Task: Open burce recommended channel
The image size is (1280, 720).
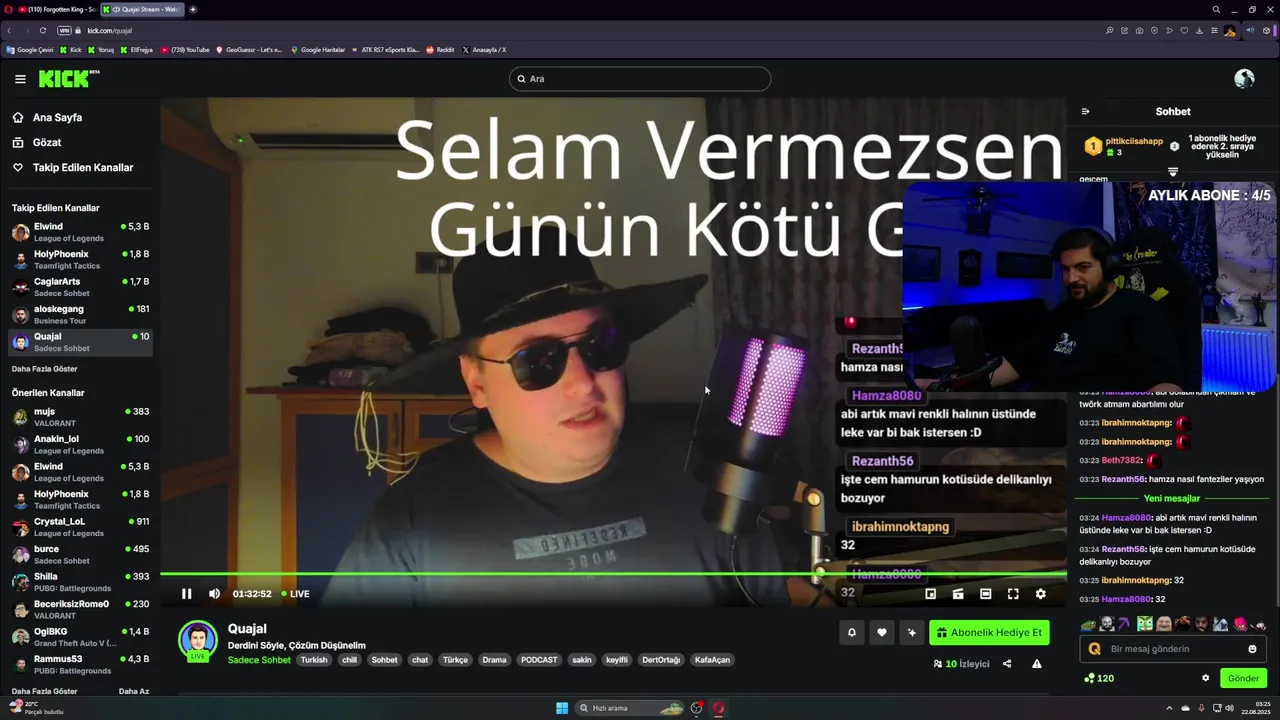Action: [x=80, y=554]
